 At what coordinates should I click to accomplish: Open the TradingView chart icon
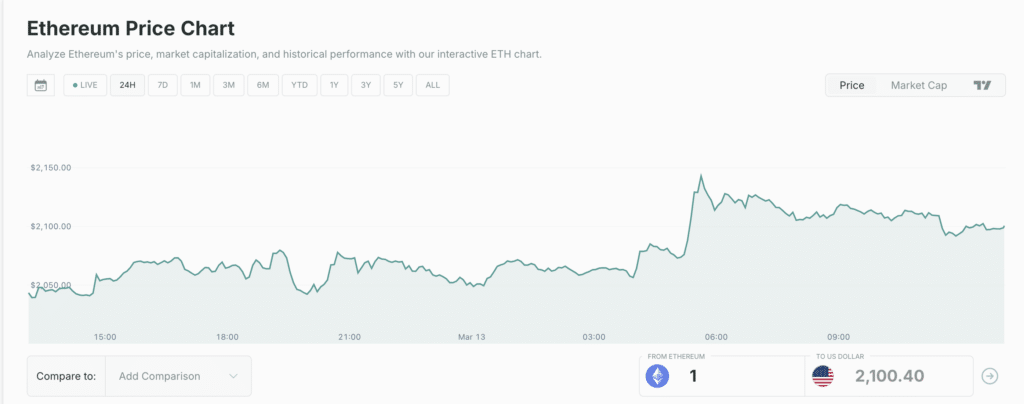(x=982, y=85)
